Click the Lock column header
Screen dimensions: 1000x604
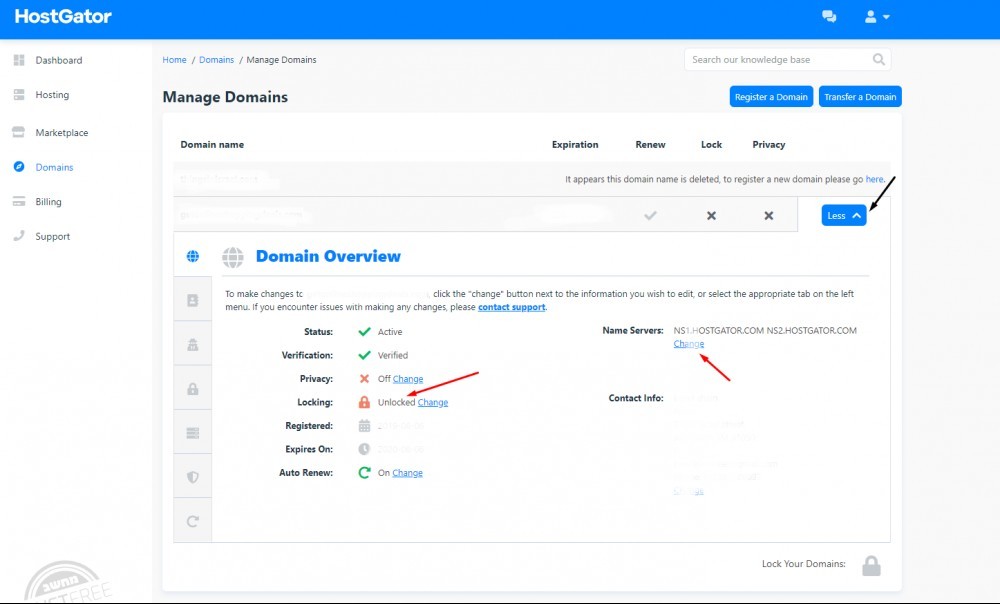point(711,145)
